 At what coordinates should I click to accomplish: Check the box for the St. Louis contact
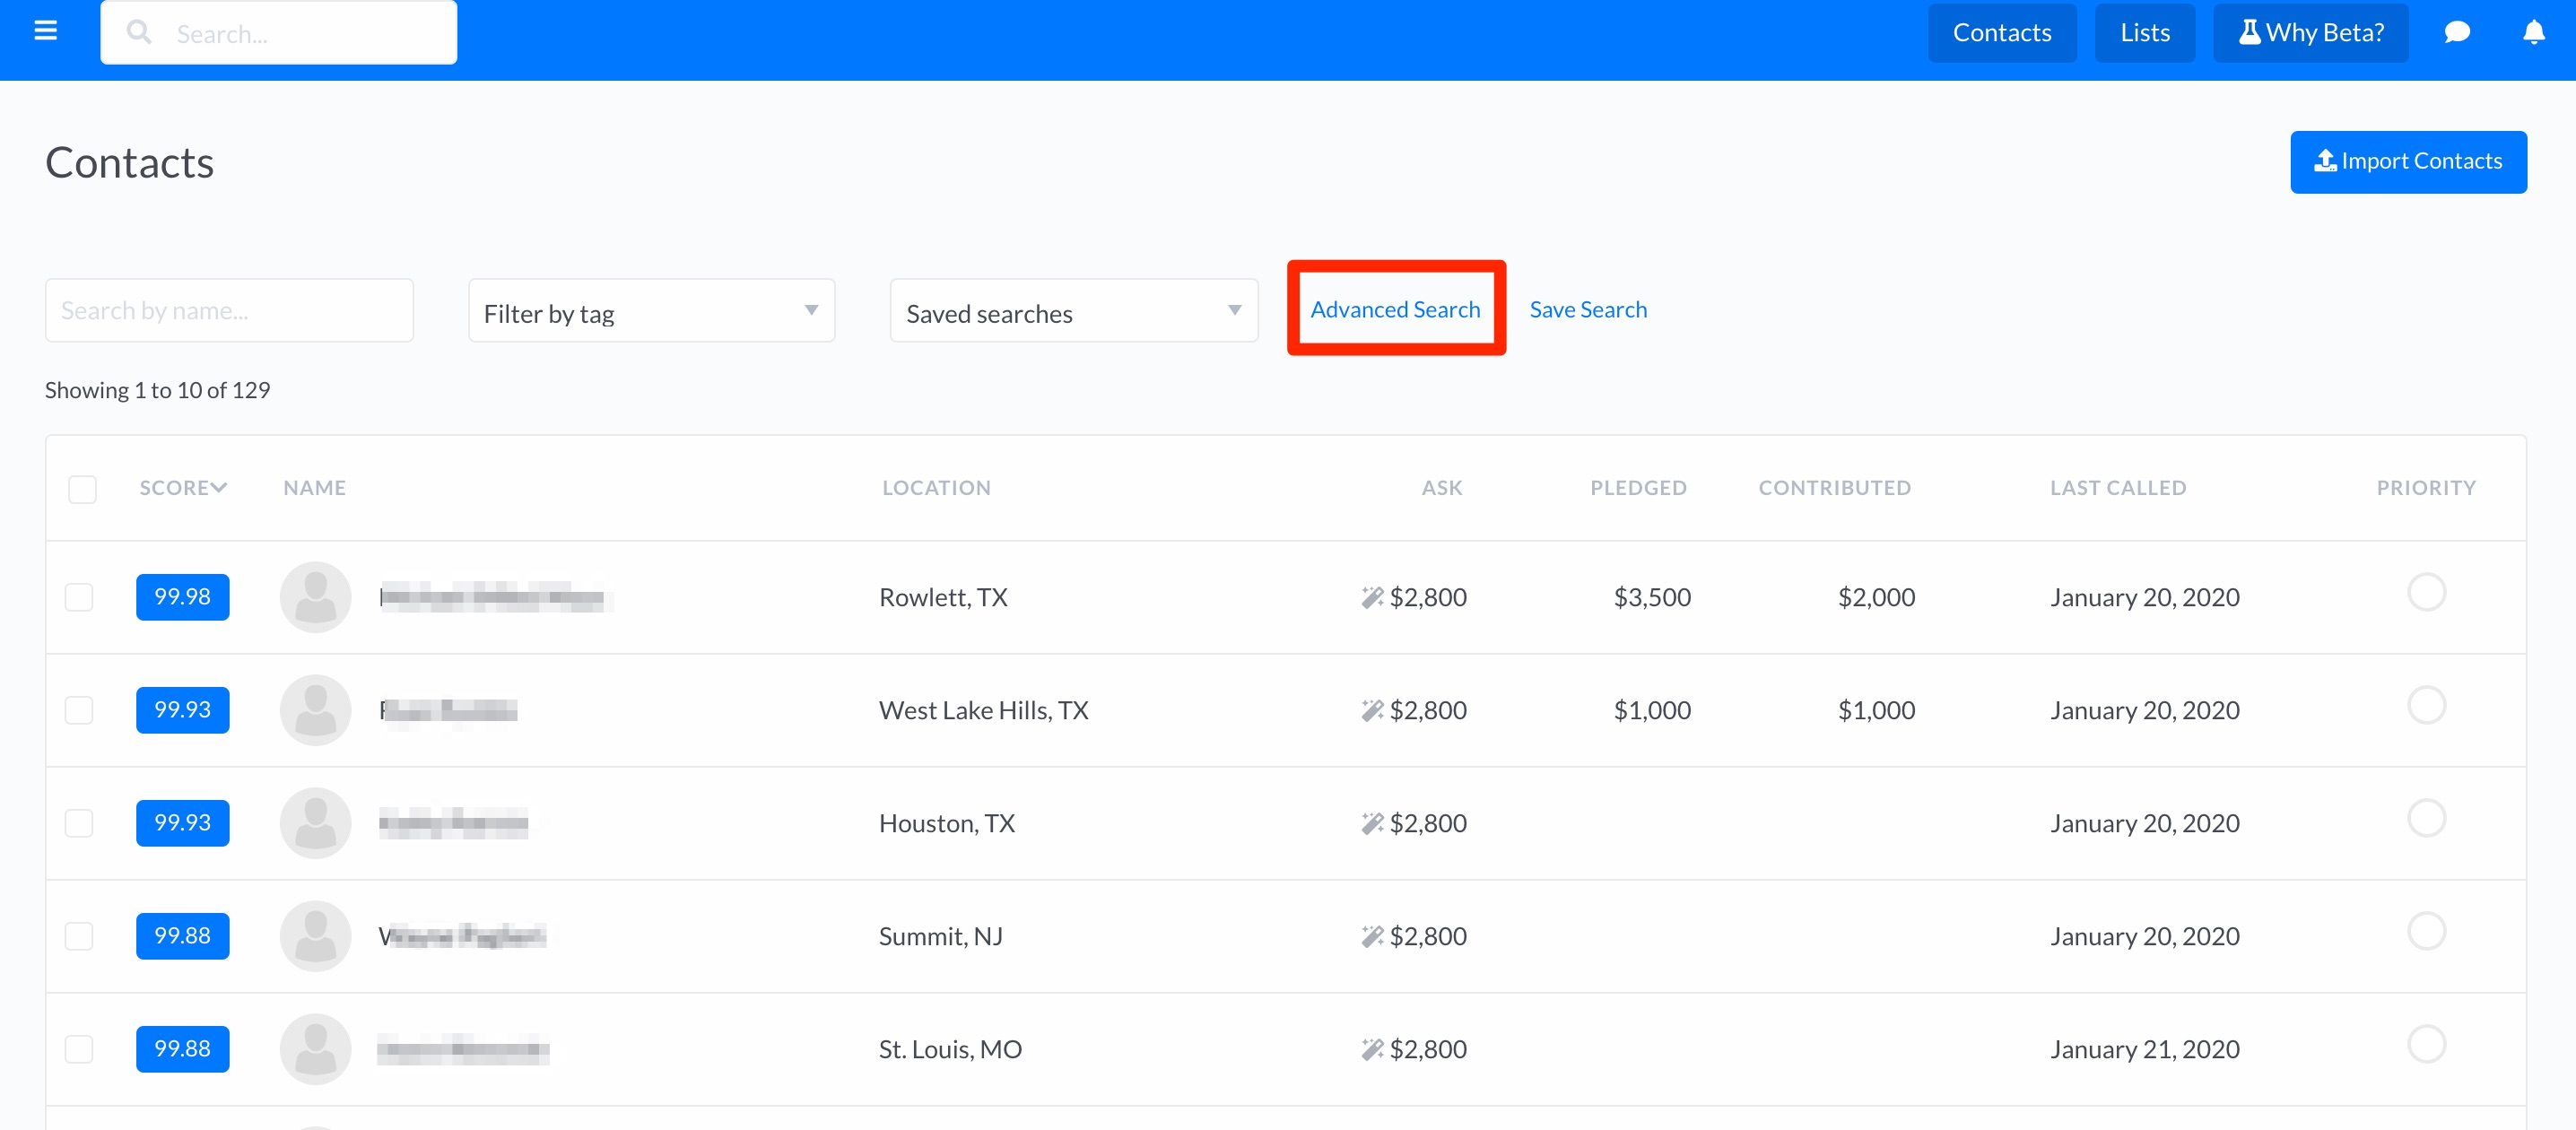(x=79, y=1049)
